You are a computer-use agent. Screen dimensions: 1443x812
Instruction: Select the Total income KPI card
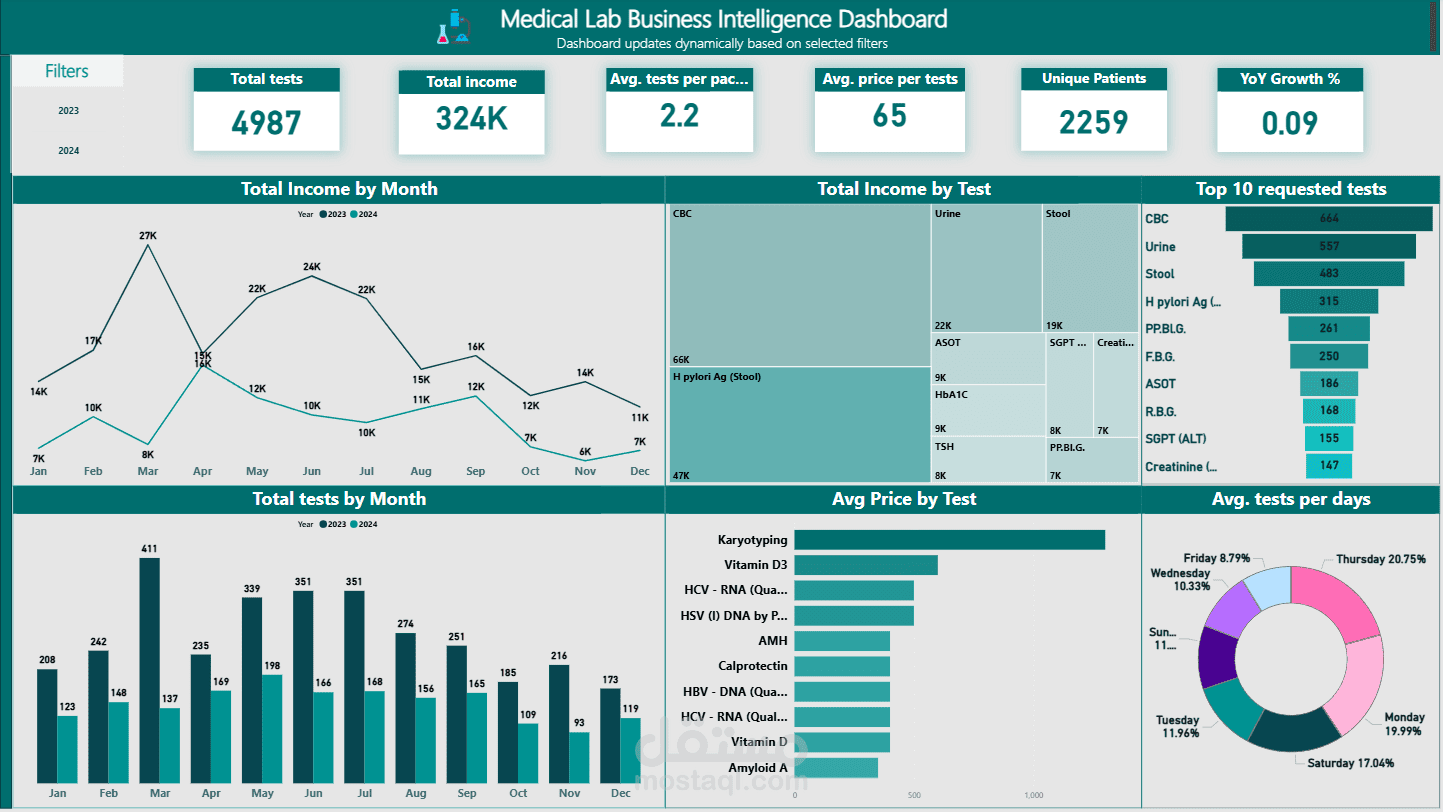coord(471,108)
